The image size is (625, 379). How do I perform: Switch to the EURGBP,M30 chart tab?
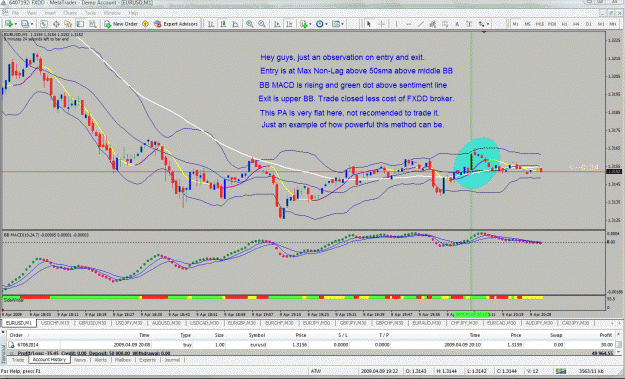click(242, 323)
